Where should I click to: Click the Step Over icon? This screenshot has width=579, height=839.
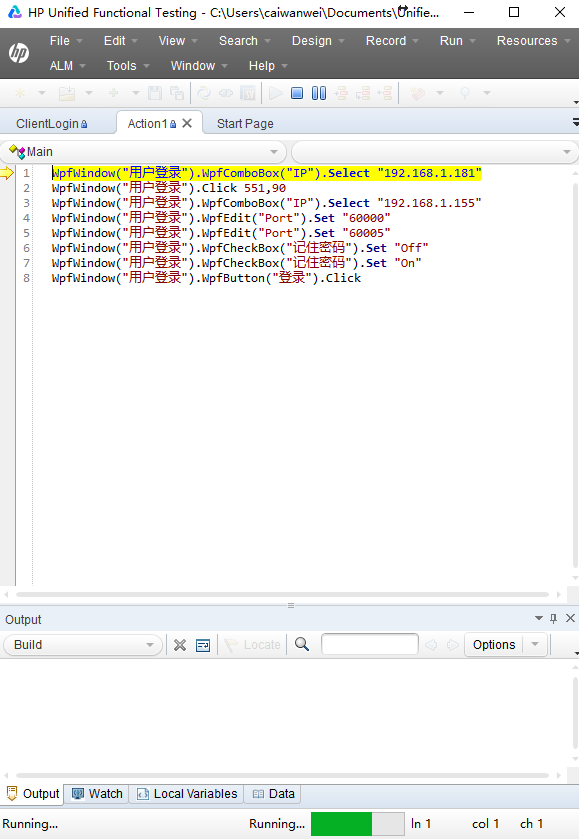coord(363,93)
